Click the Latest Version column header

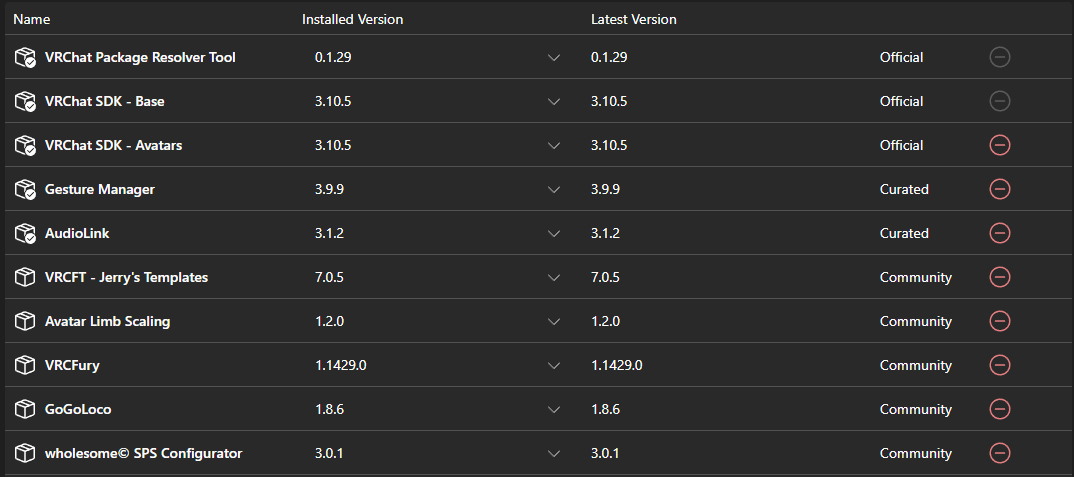pos(634,20)
